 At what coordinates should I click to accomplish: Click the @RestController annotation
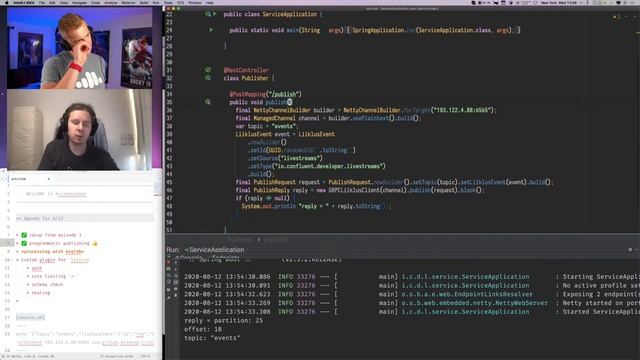(246, 70)
